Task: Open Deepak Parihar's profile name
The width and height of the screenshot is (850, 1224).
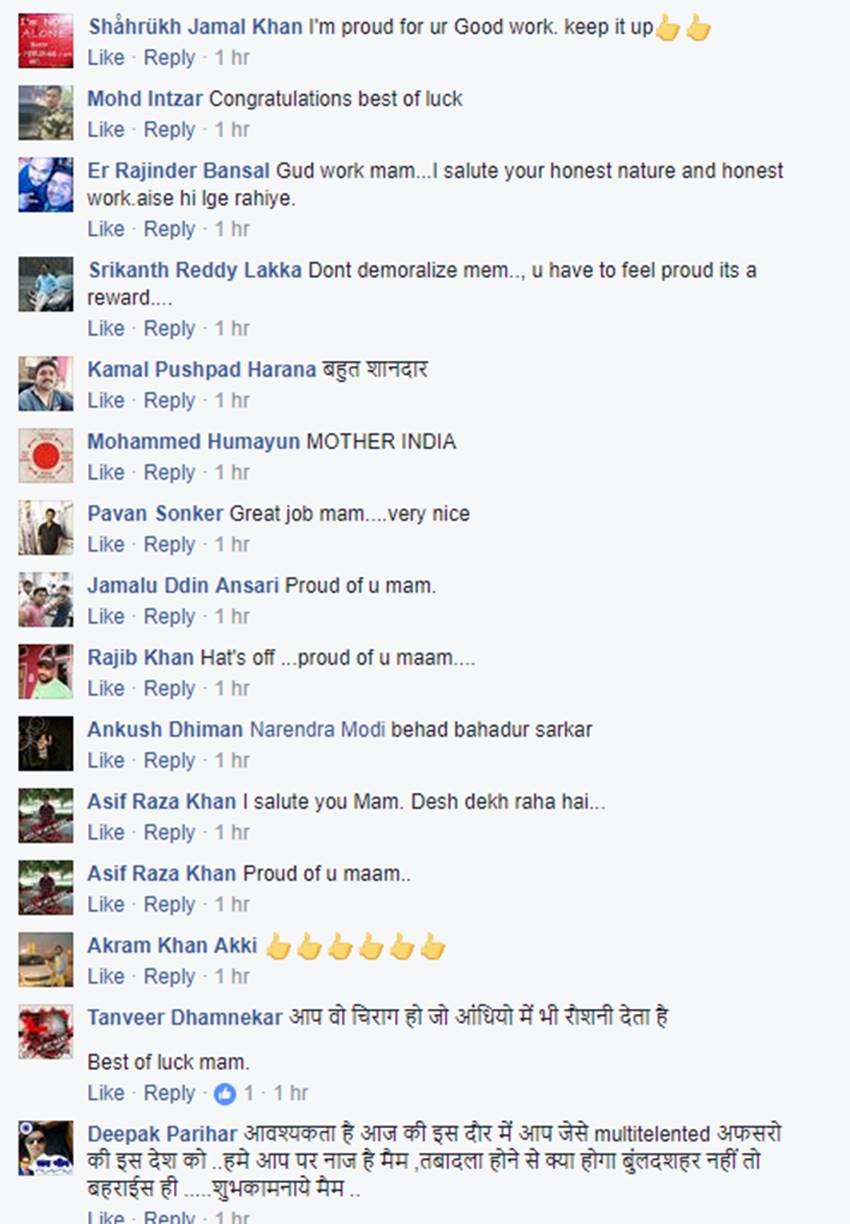Action: pyautogui.click(x=162, y=1134)
